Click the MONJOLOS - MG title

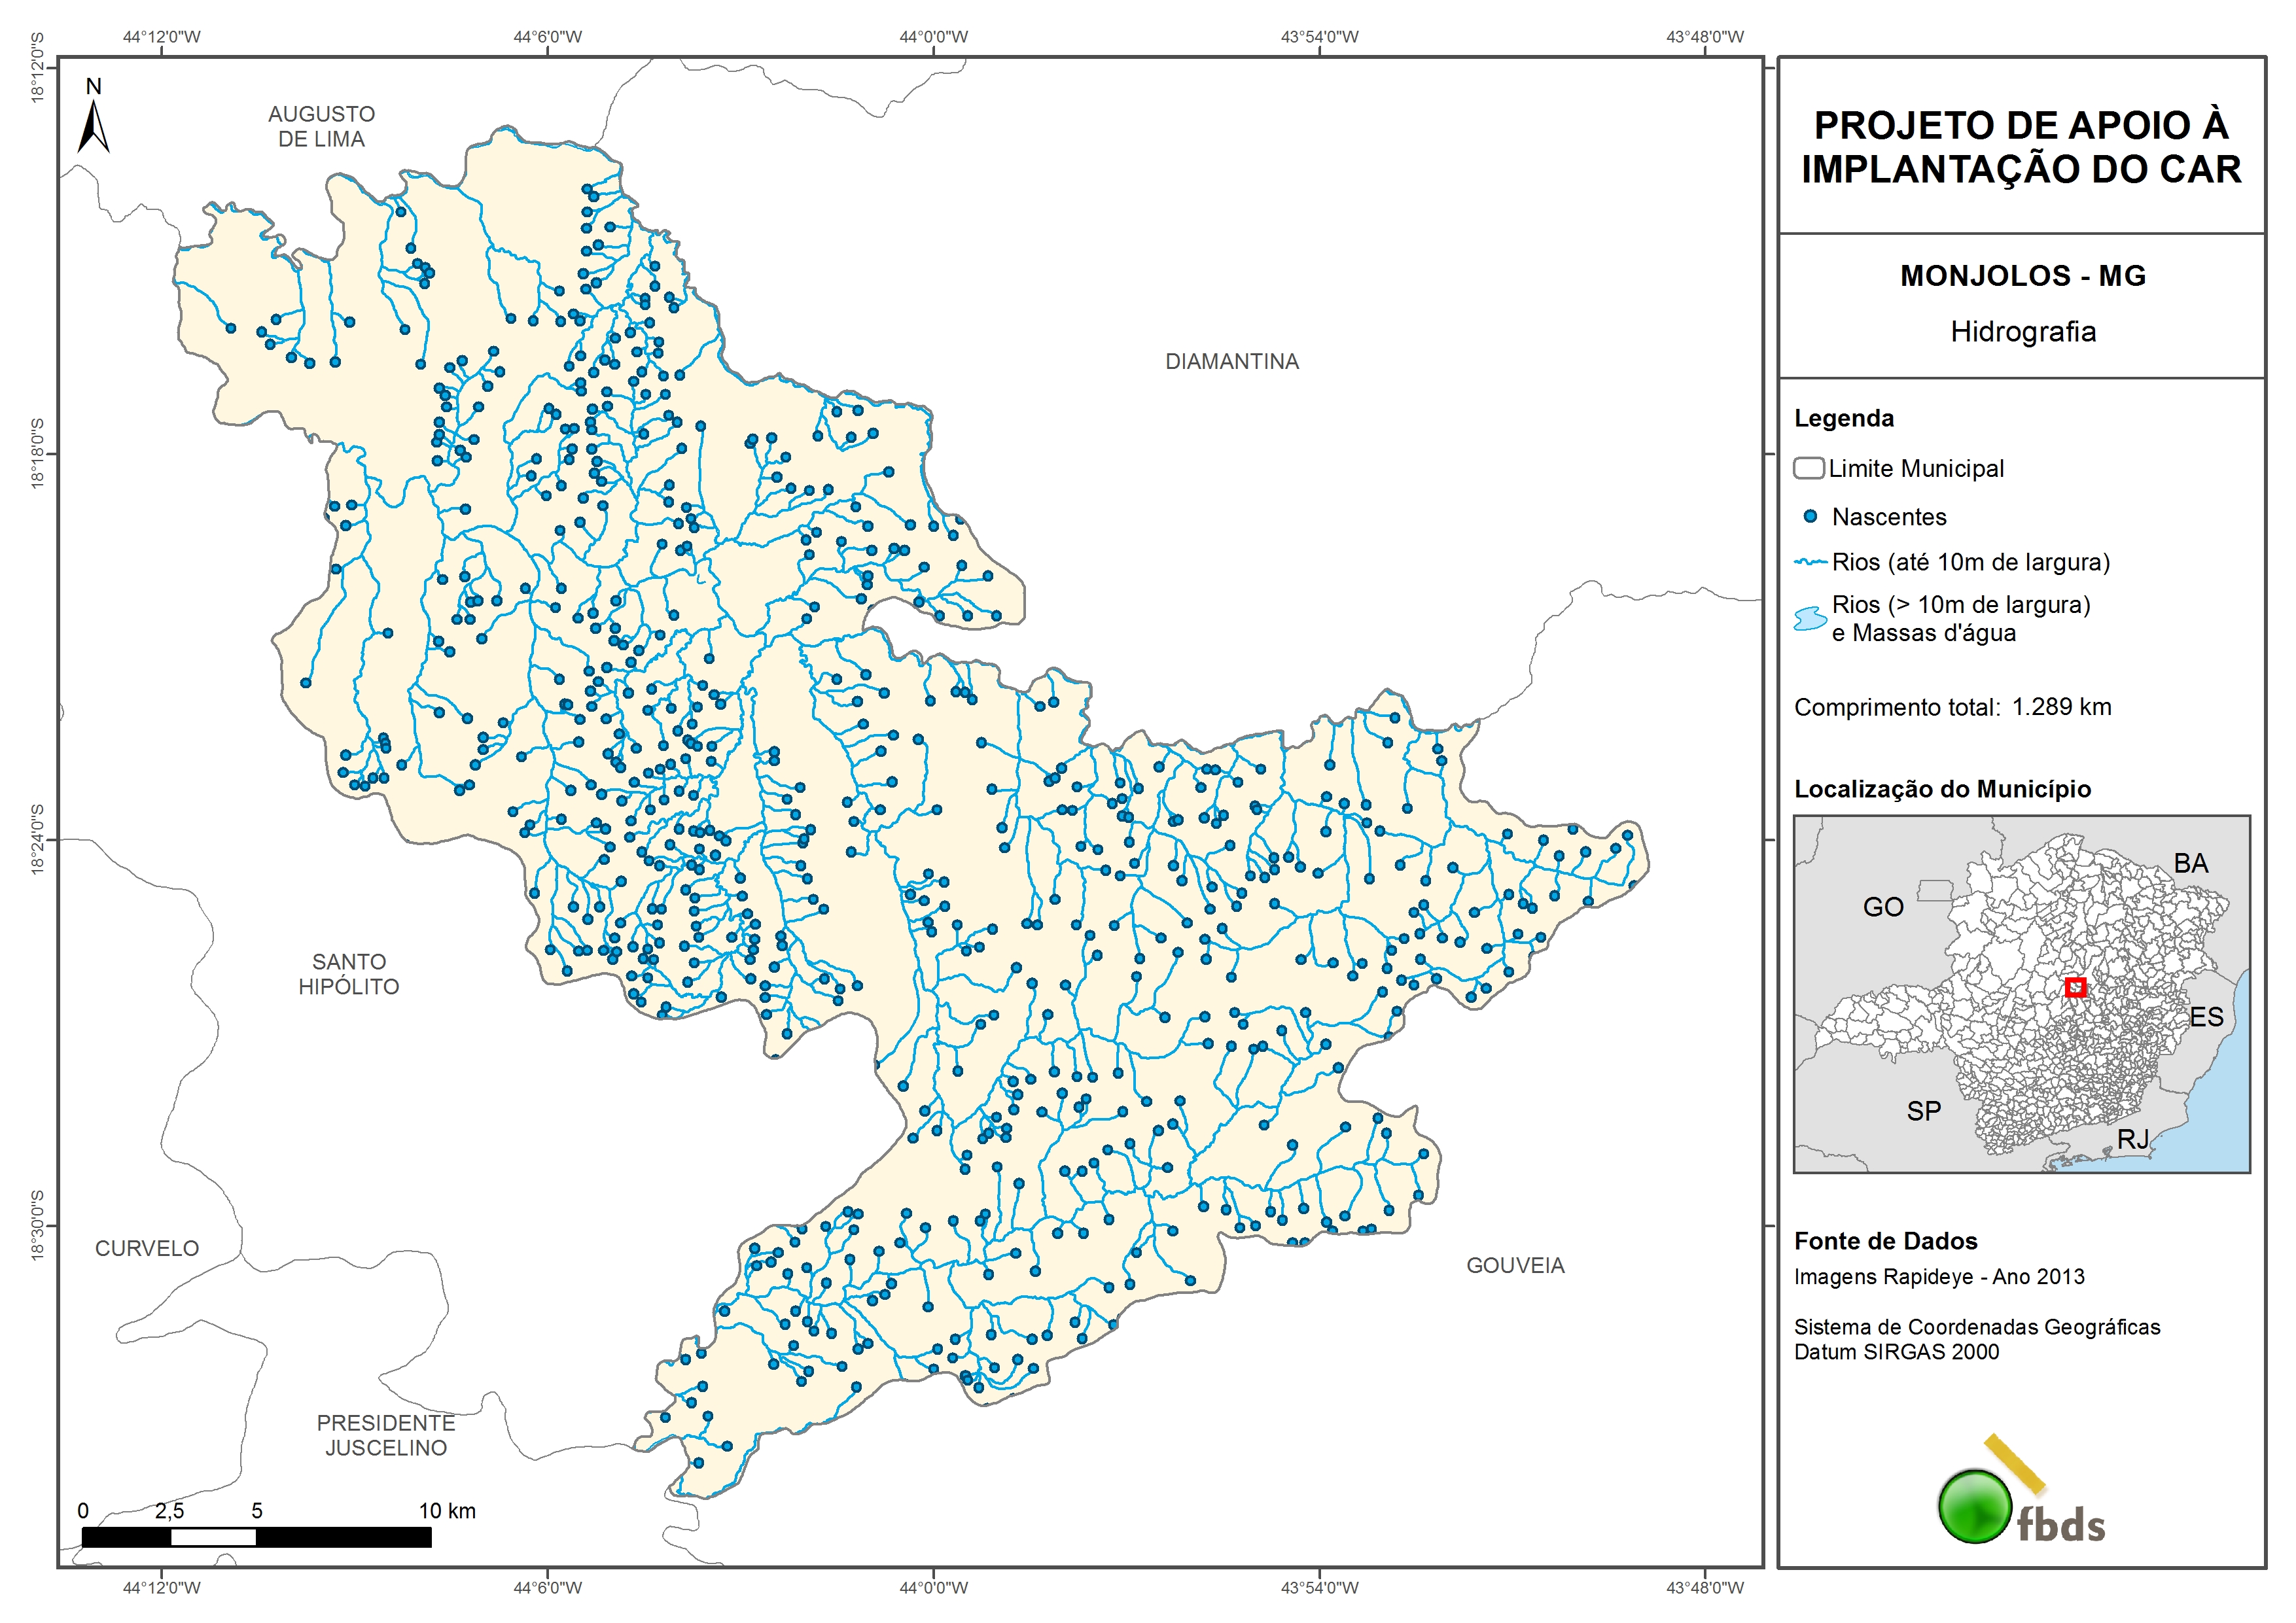[2022, 276]
